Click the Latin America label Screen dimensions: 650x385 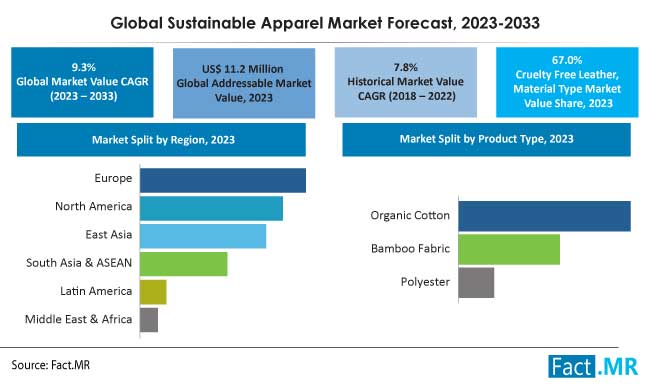96,291
